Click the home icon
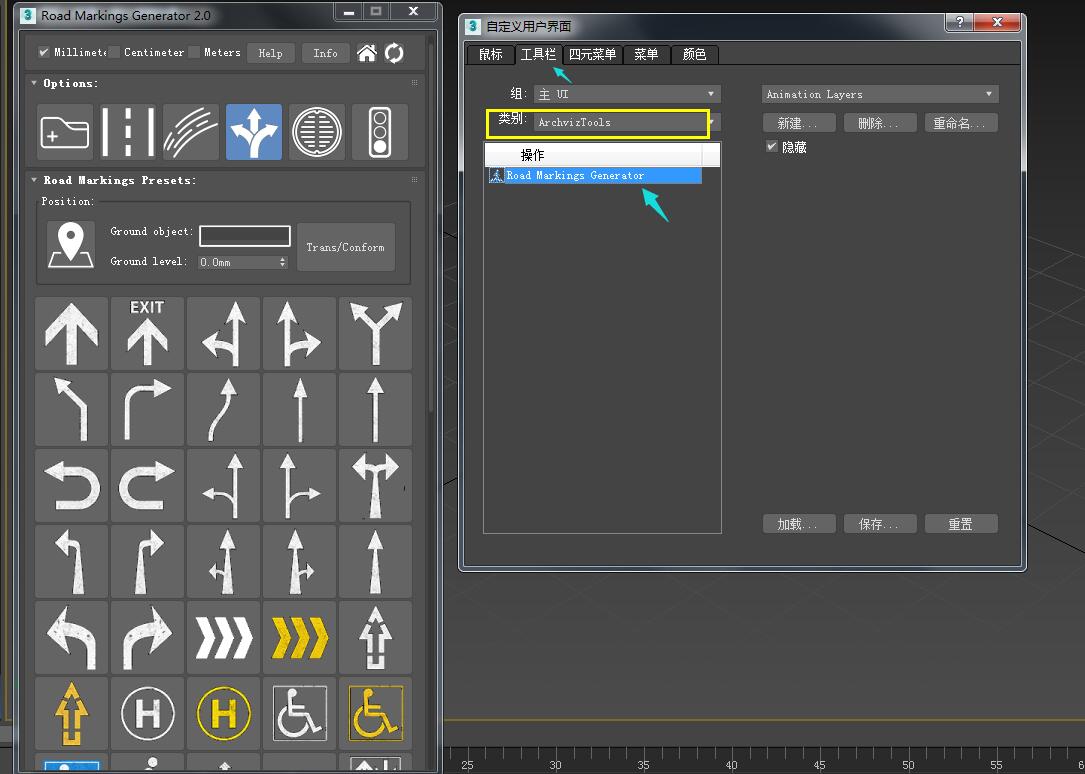 (x=367, y=53)
